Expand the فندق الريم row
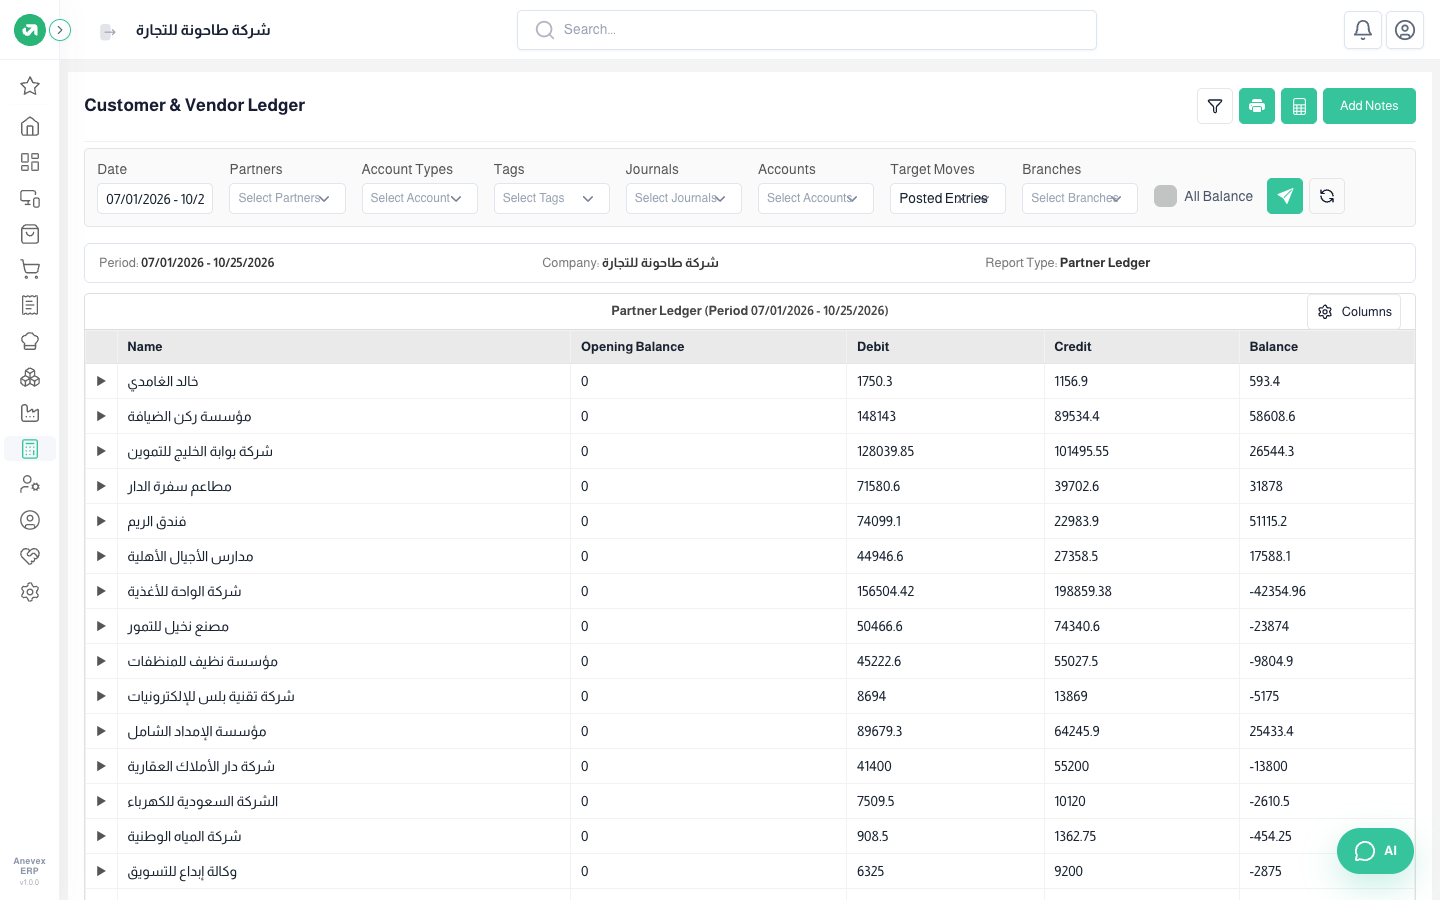This screenshot has height=900, width=1440. pos(101,521)
